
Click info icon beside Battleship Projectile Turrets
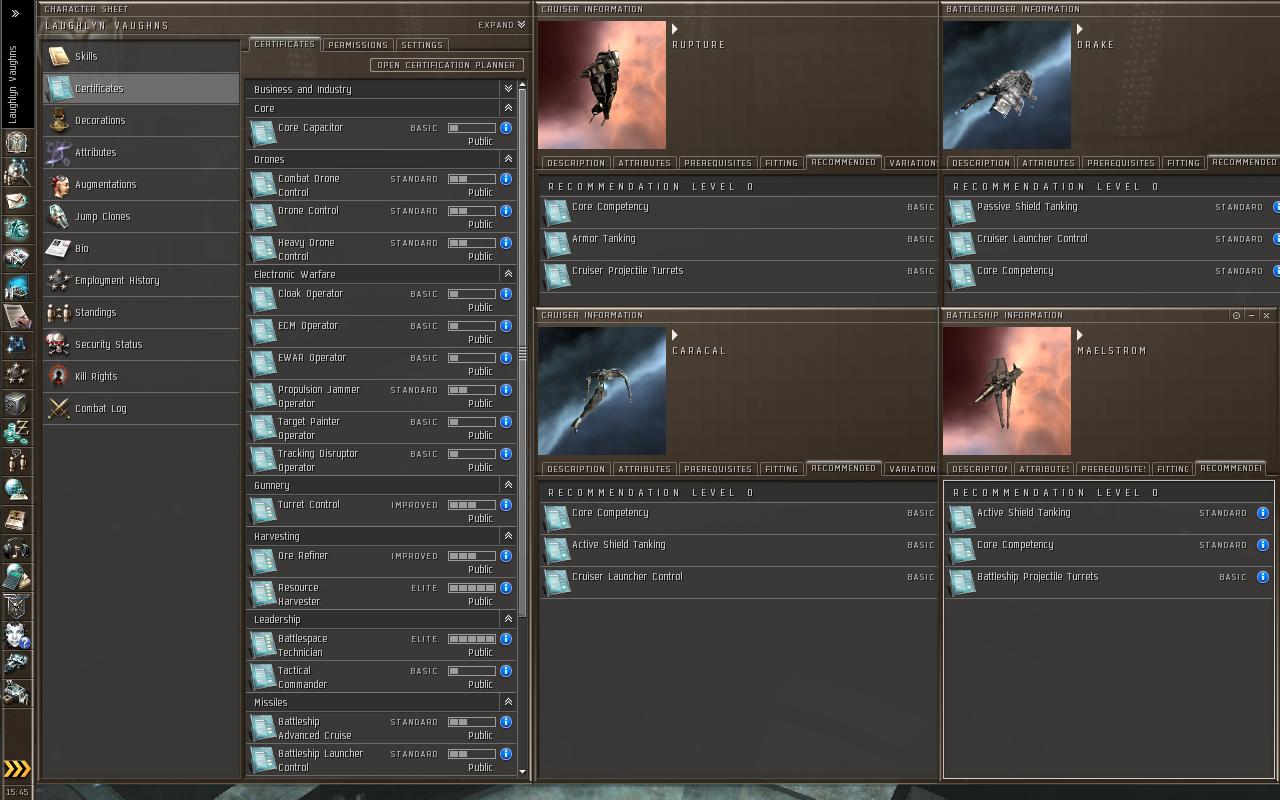pyautogui.click(x=1263, y=577)
